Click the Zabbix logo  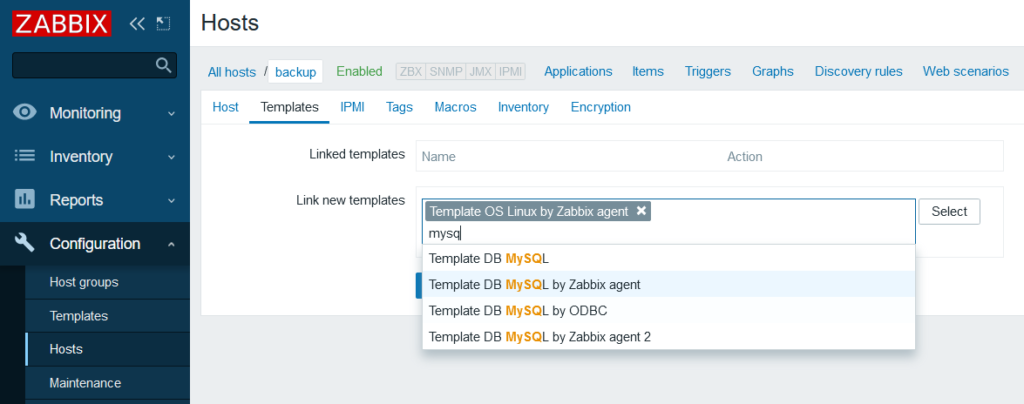coord(61,23)
